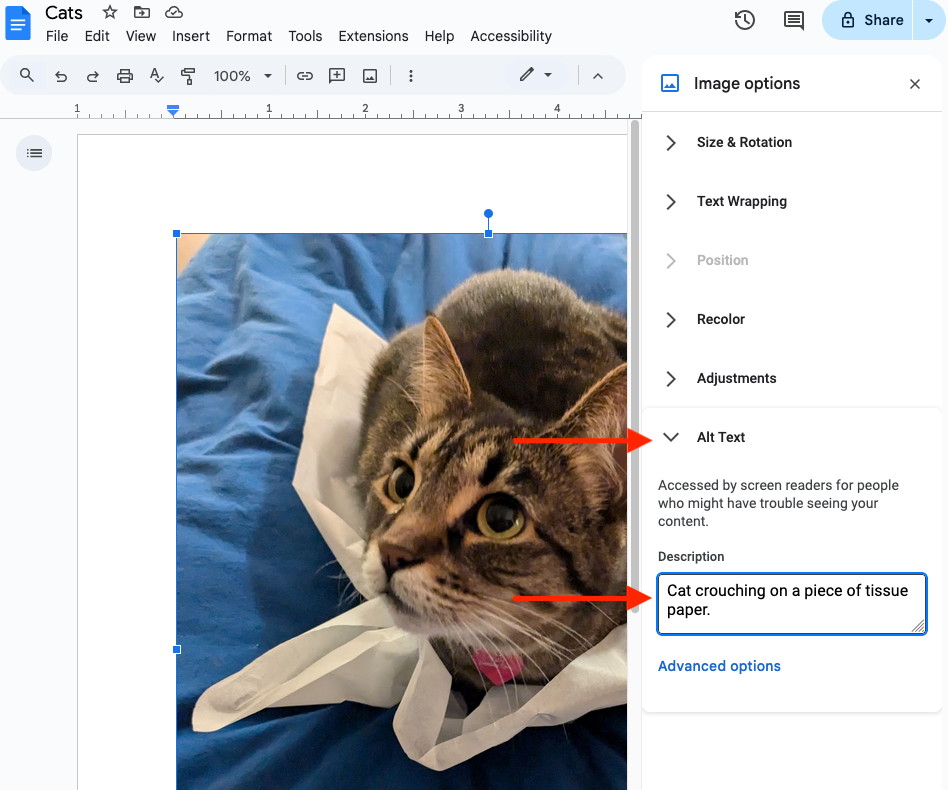Select the paint format roller icon
948x790 pixels.
pyautogui.click(x=188, y=76)
